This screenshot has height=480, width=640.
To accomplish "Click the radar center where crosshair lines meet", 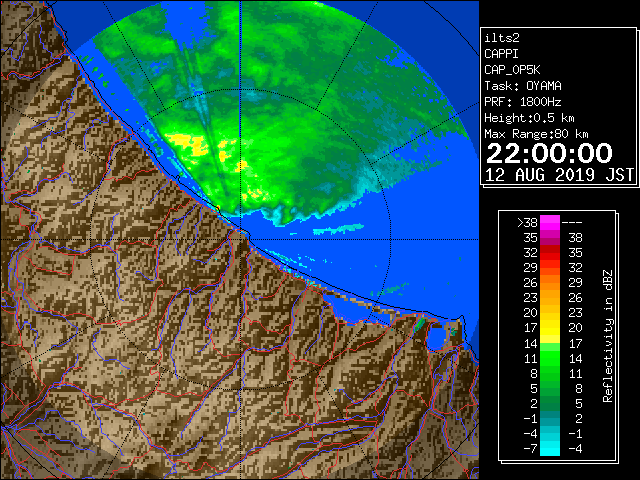I will (x=240, y=240).
